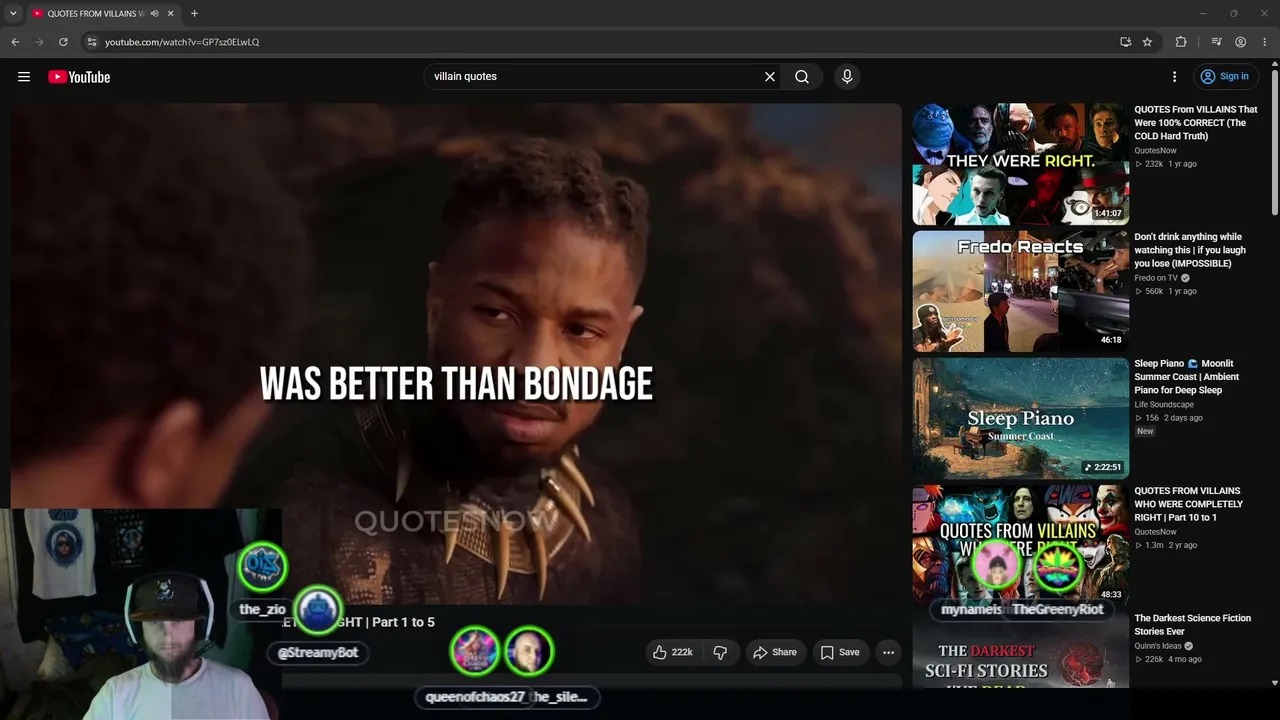The height and width of the screenshot is (720, 1280).
Task: Focus the browser address bar
Action: (600, 42)
